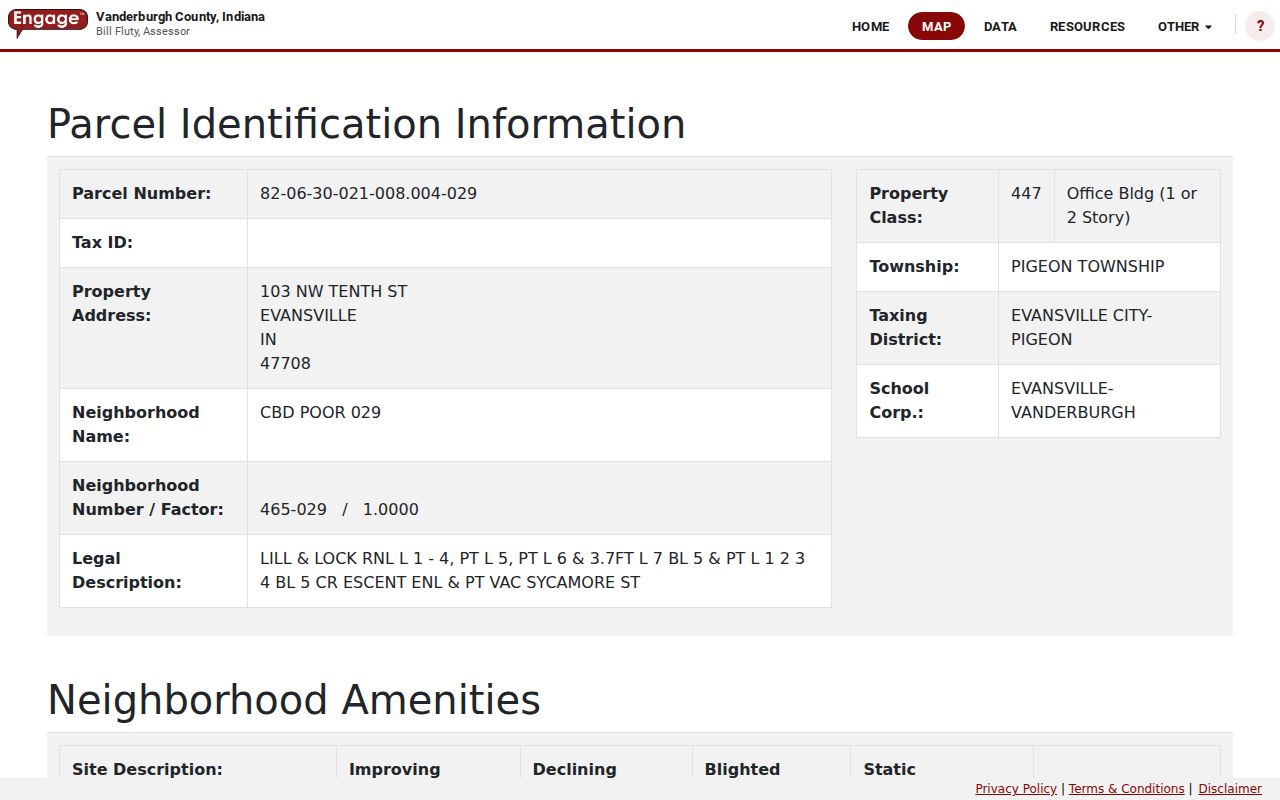
Task: Click school corp EVANSVILLE-VANDERBURGH
Action: point(1073,400)
